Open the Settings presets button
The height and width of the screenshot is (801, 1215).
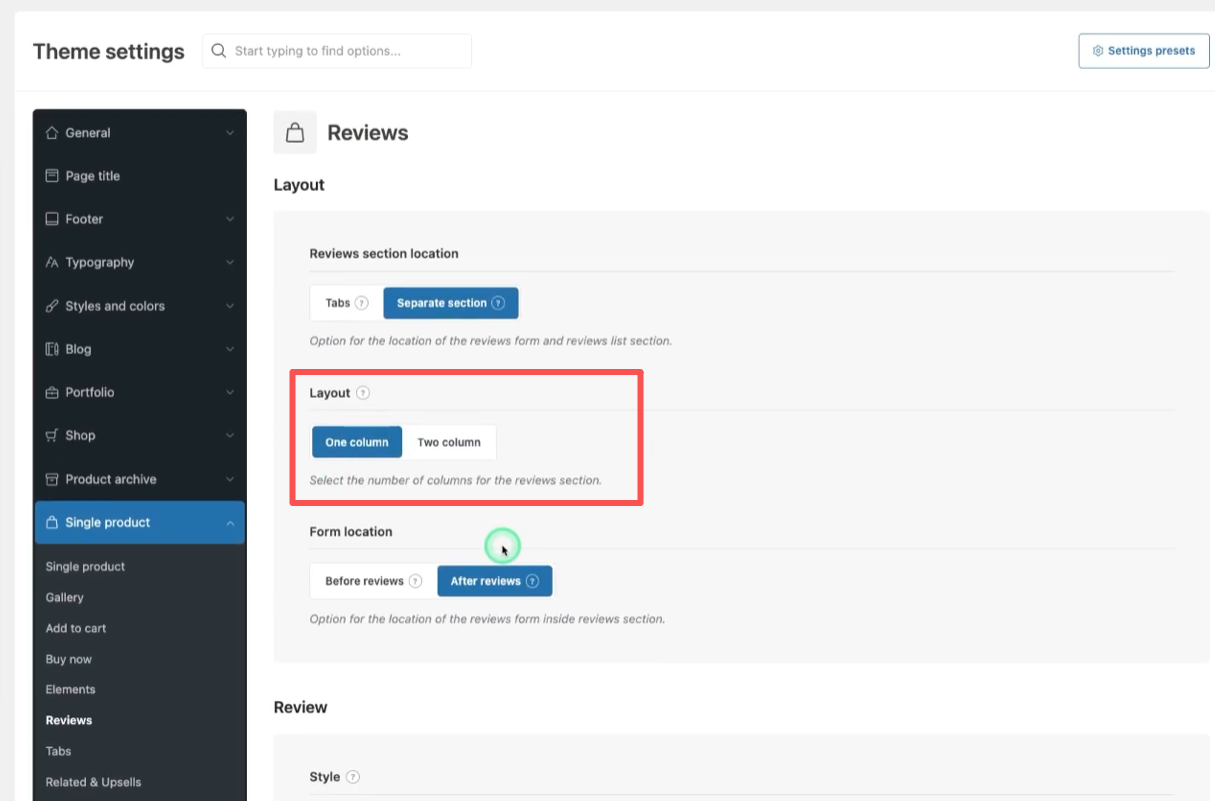click(1144, 51)
